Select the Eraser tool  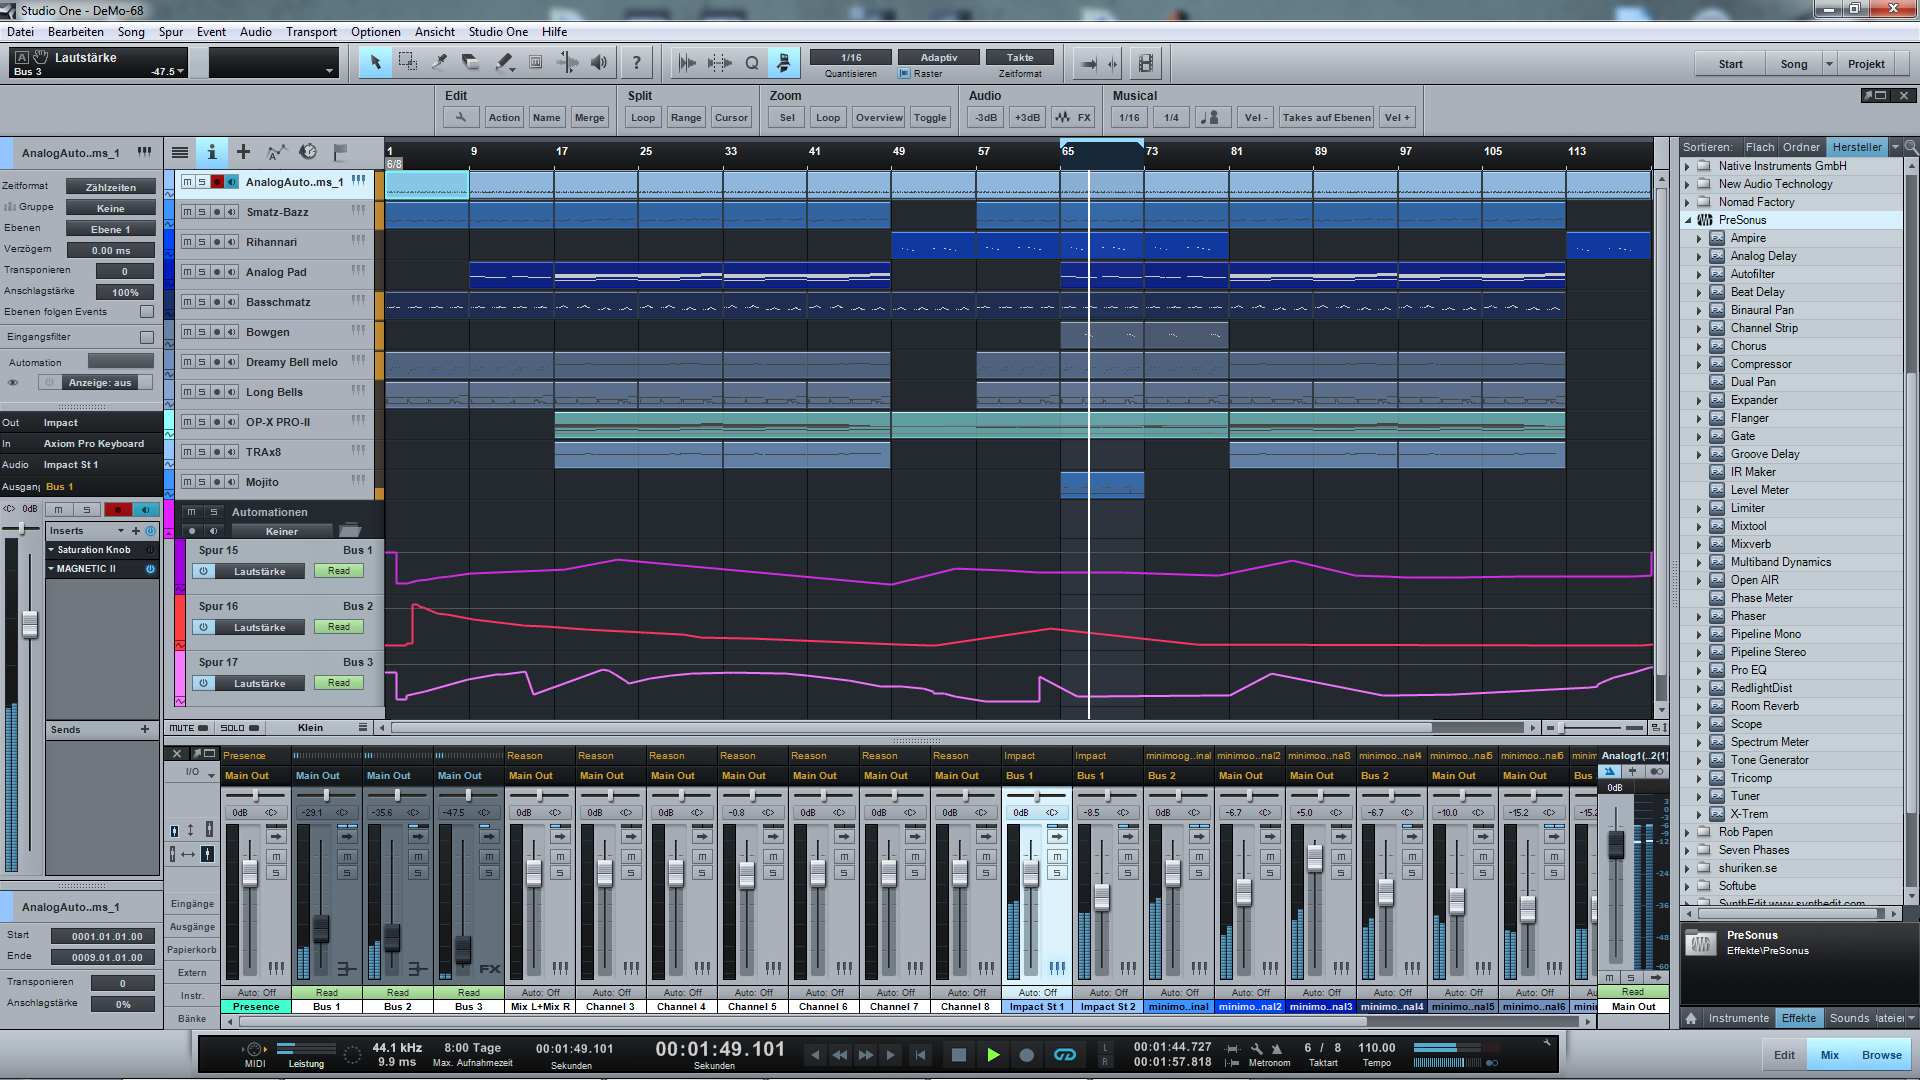point(471,63)
